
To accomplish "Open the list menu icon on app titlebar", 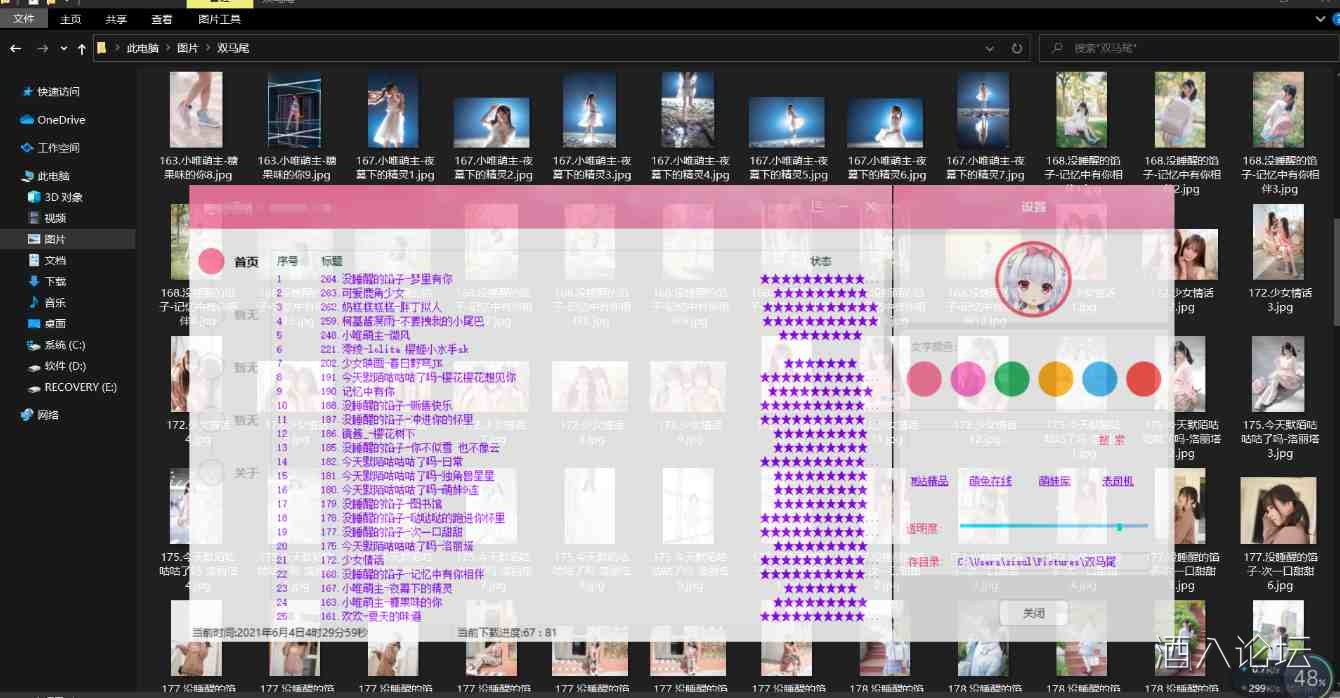I will 818,208.
